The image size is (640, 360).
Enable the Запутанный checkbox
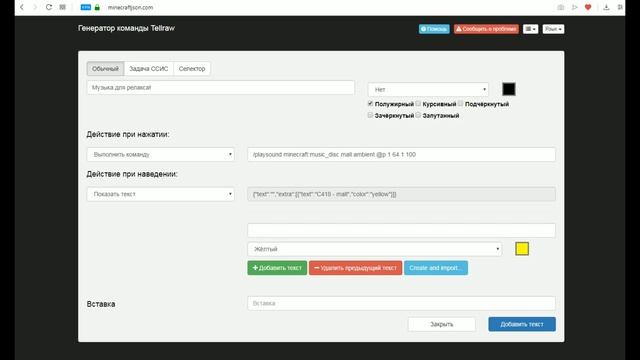coord(418,115)
